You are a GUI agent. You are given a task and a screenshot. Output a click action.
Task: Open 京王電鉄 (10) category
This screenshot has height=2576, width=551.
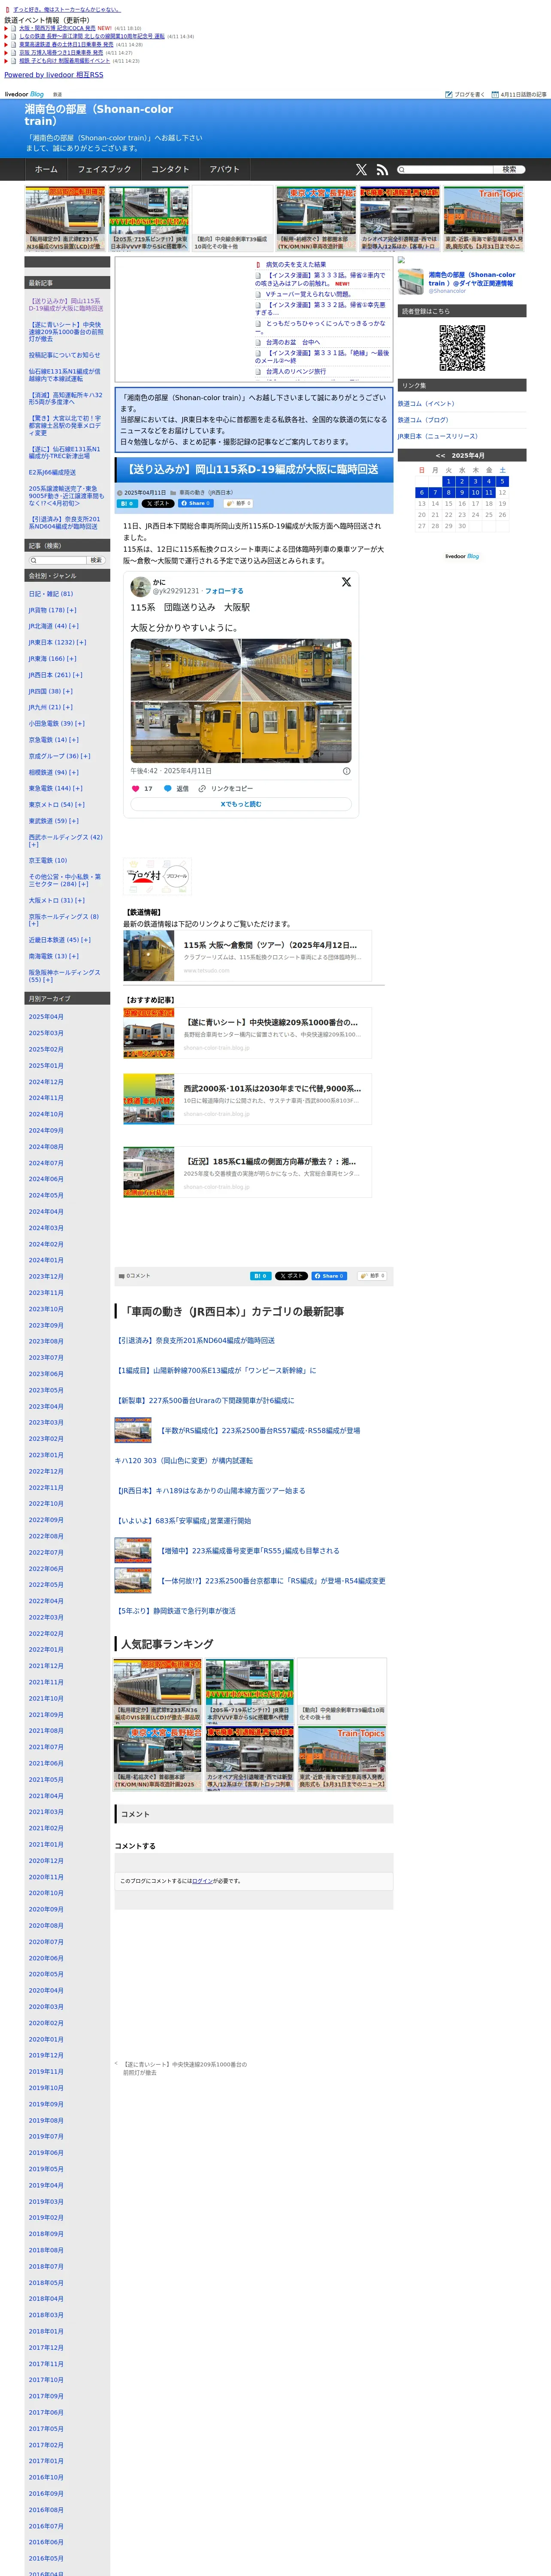coord(48,860)
